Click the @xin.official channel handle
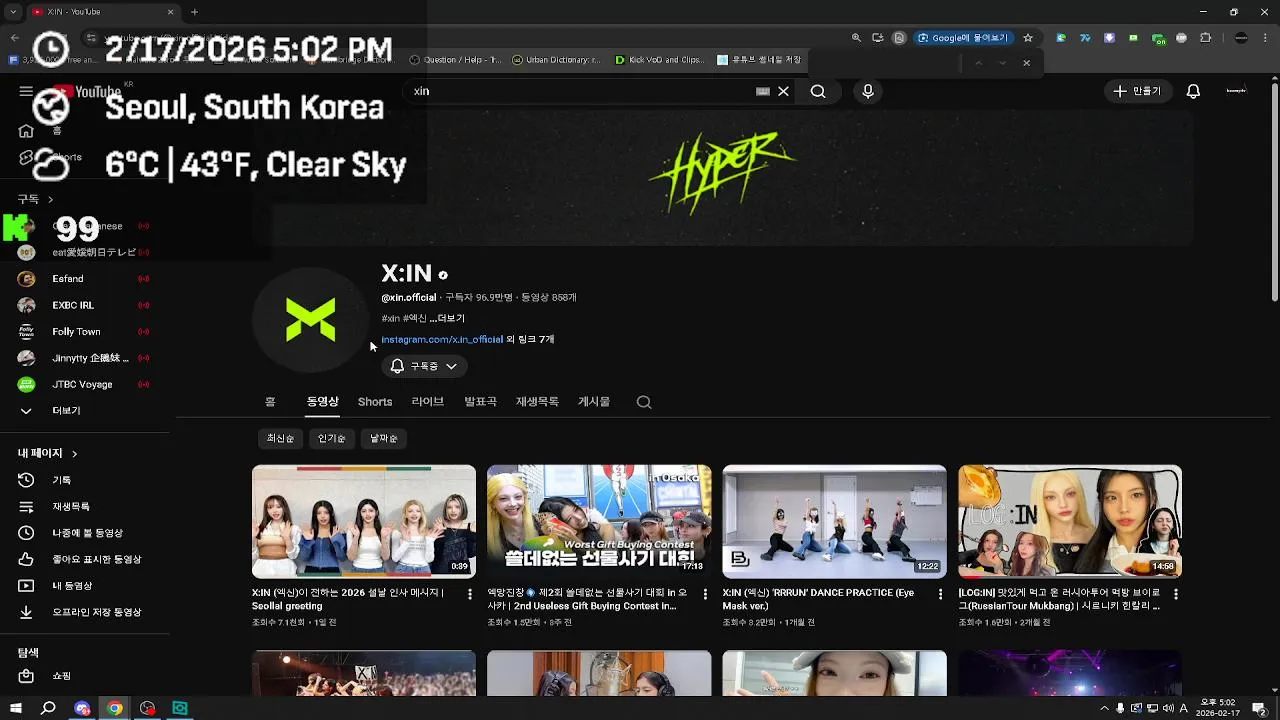The height and width of the screenshot is (720, 1280). 409,297
